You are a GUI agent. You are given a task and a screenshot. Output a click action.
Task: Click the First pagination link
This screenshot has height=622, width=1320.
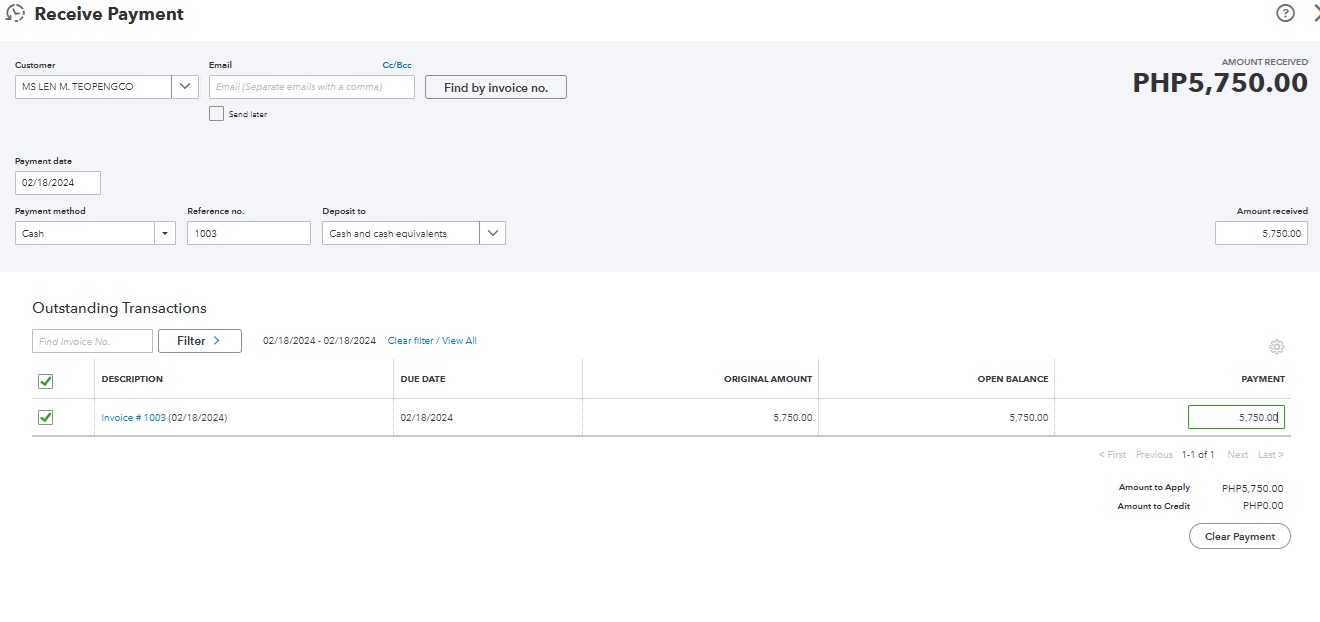(1112, 455)
